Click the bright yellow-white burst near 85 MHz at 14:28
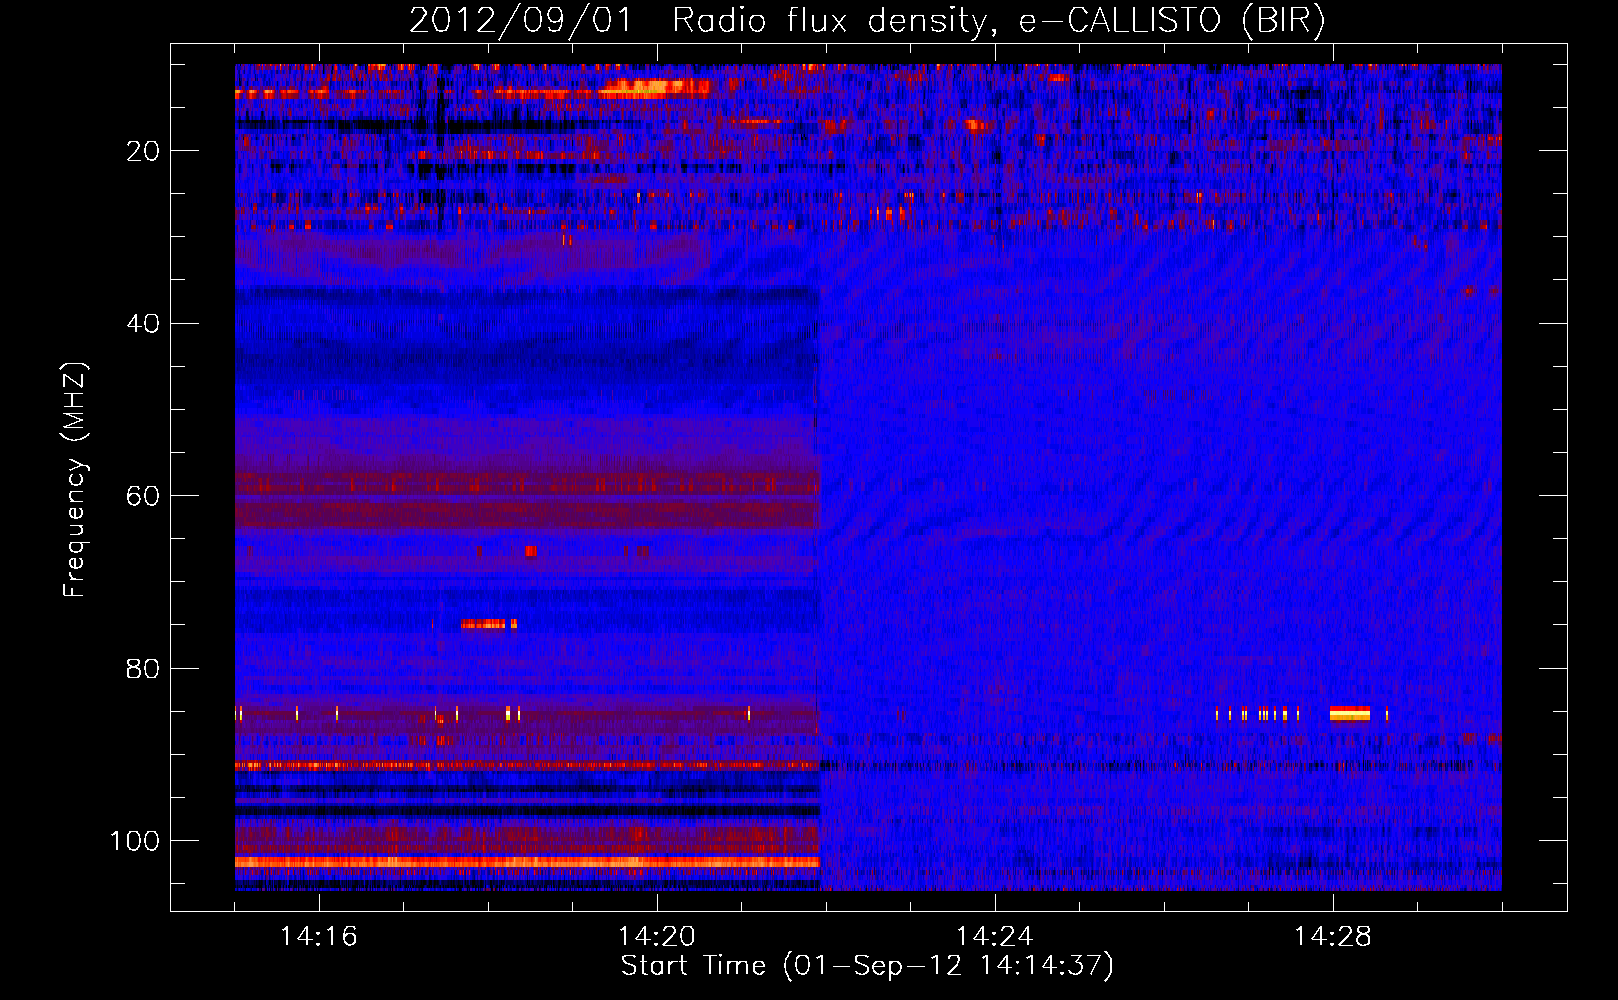Image resolution: width=1618 pixels, height=1000 pixels. pyautogui.click(x=1350, y=713)
